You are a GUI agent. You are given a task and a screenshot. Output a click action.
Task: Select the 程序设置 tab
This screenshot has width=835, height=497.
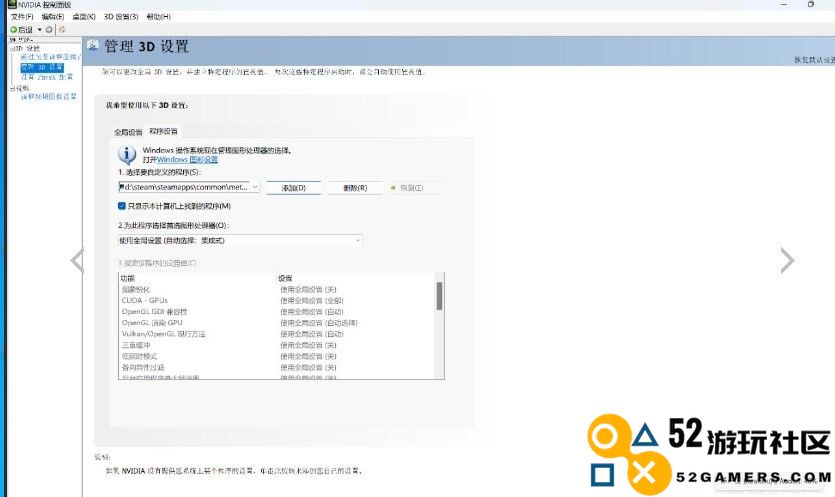pyautogui.click(x=163, y=131)
